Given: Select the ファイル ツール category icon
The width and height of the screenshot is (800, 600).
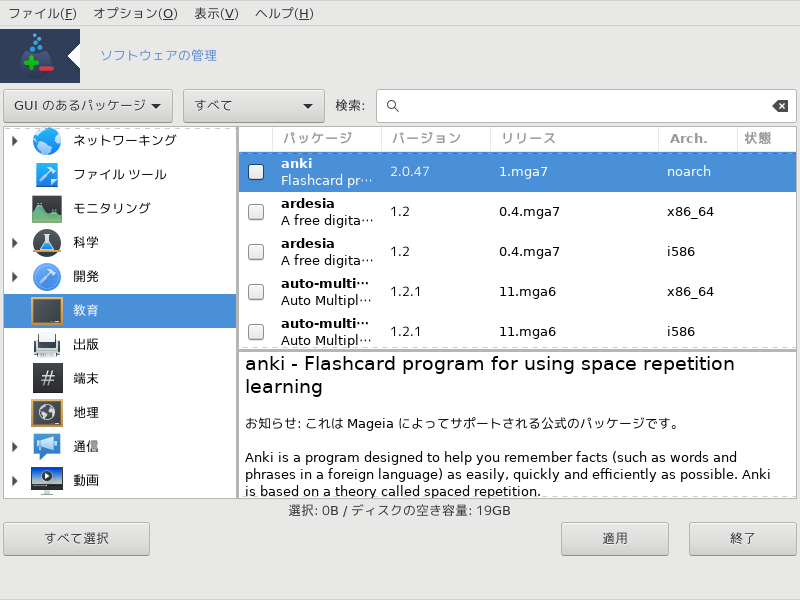Looking at the screenshot, I should click(x=47, y=174).
